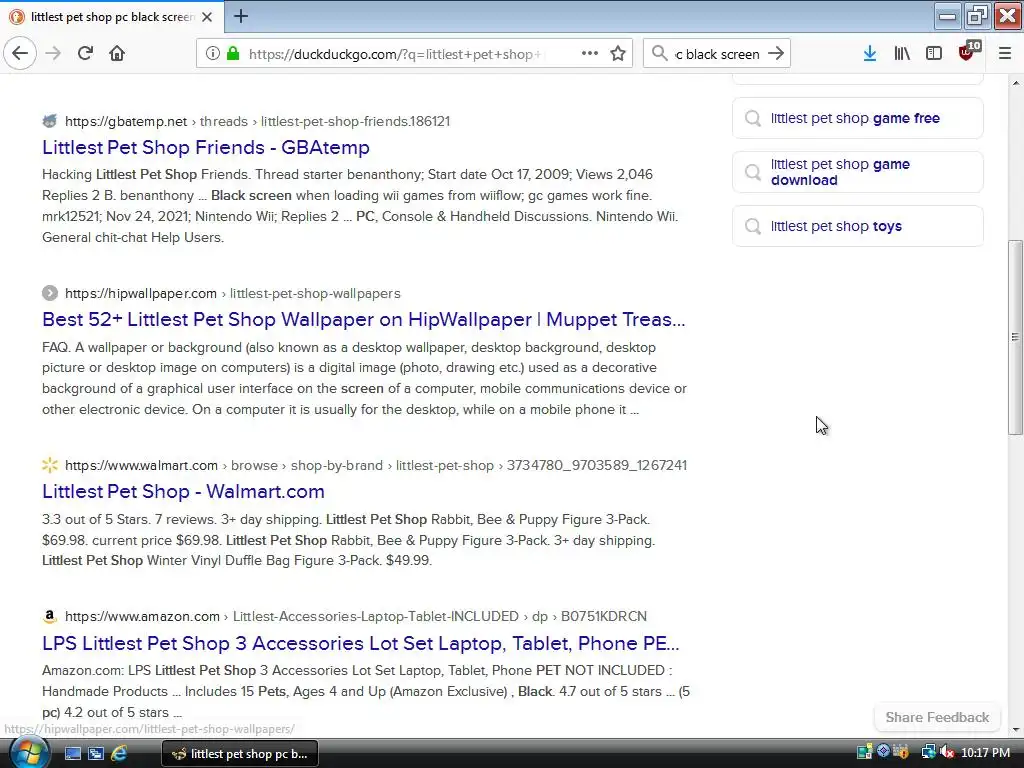The height and width of the screenshot is (768, 1024).
Task: Bookmark this page with the star
Action: (x=618, y=54)
